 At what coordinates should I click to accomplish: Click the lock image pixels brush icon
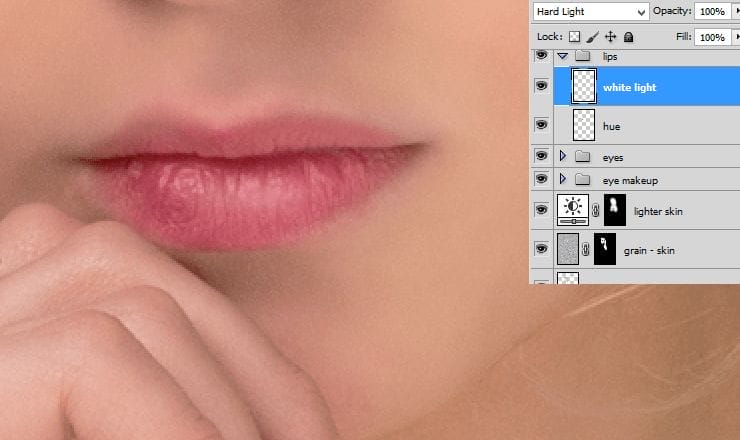(x=592, y=37)
